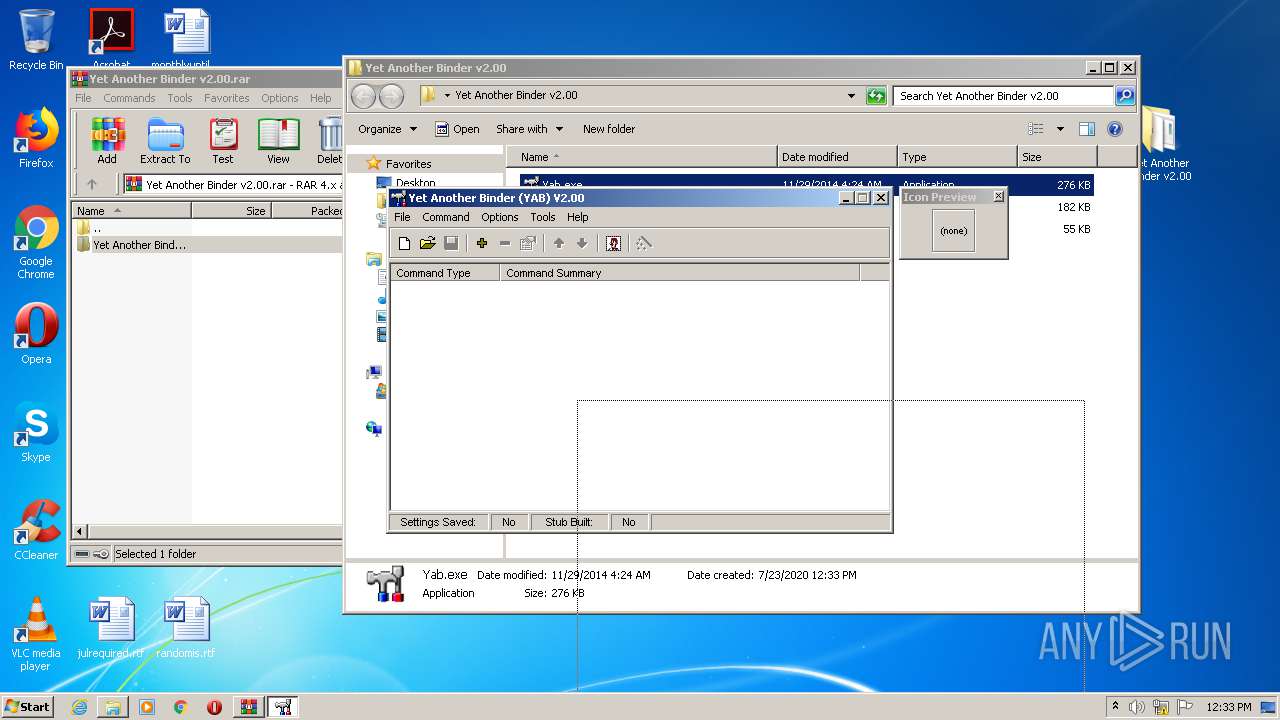Screen dimensions: 1280x720
Task: Open the address bar history dropdown arrow
Action: (x=851, y=96)
